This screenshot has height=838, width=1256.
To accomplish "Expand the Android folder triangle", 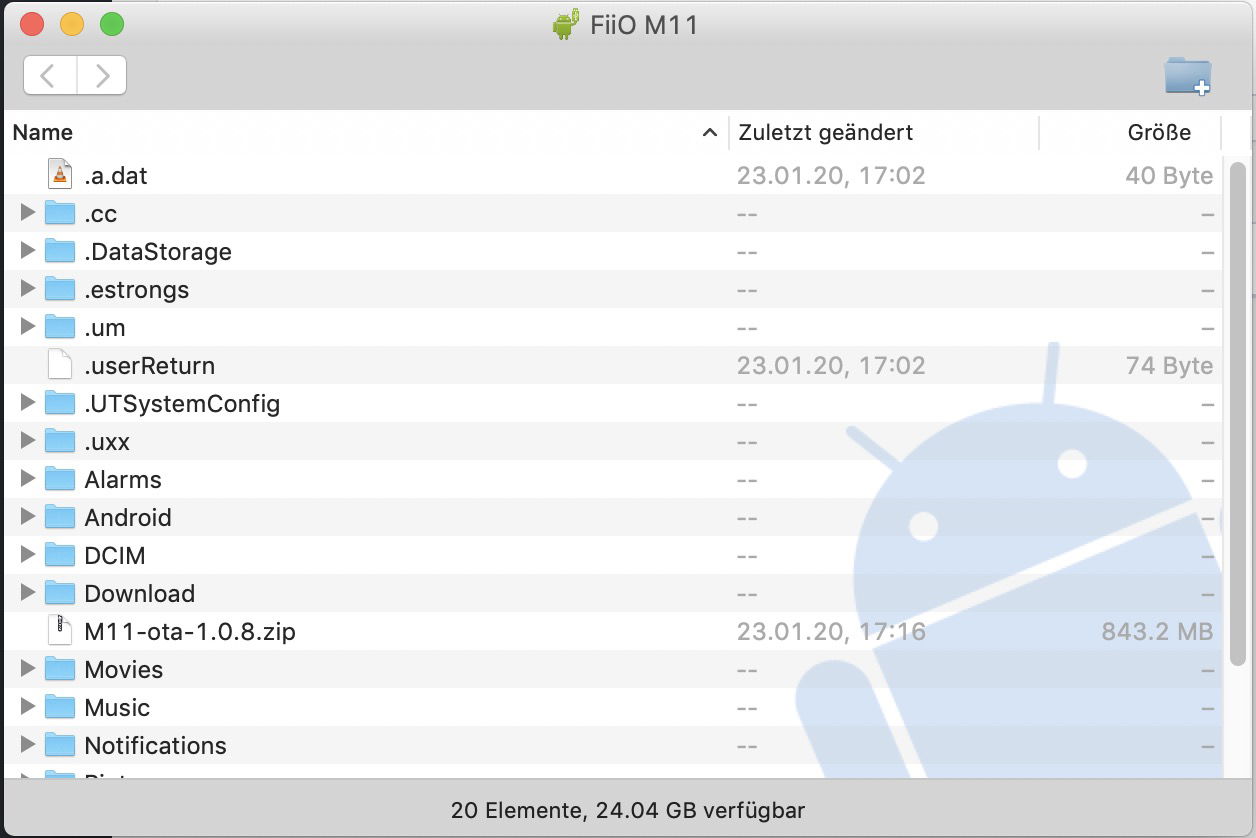I will 28,517.
